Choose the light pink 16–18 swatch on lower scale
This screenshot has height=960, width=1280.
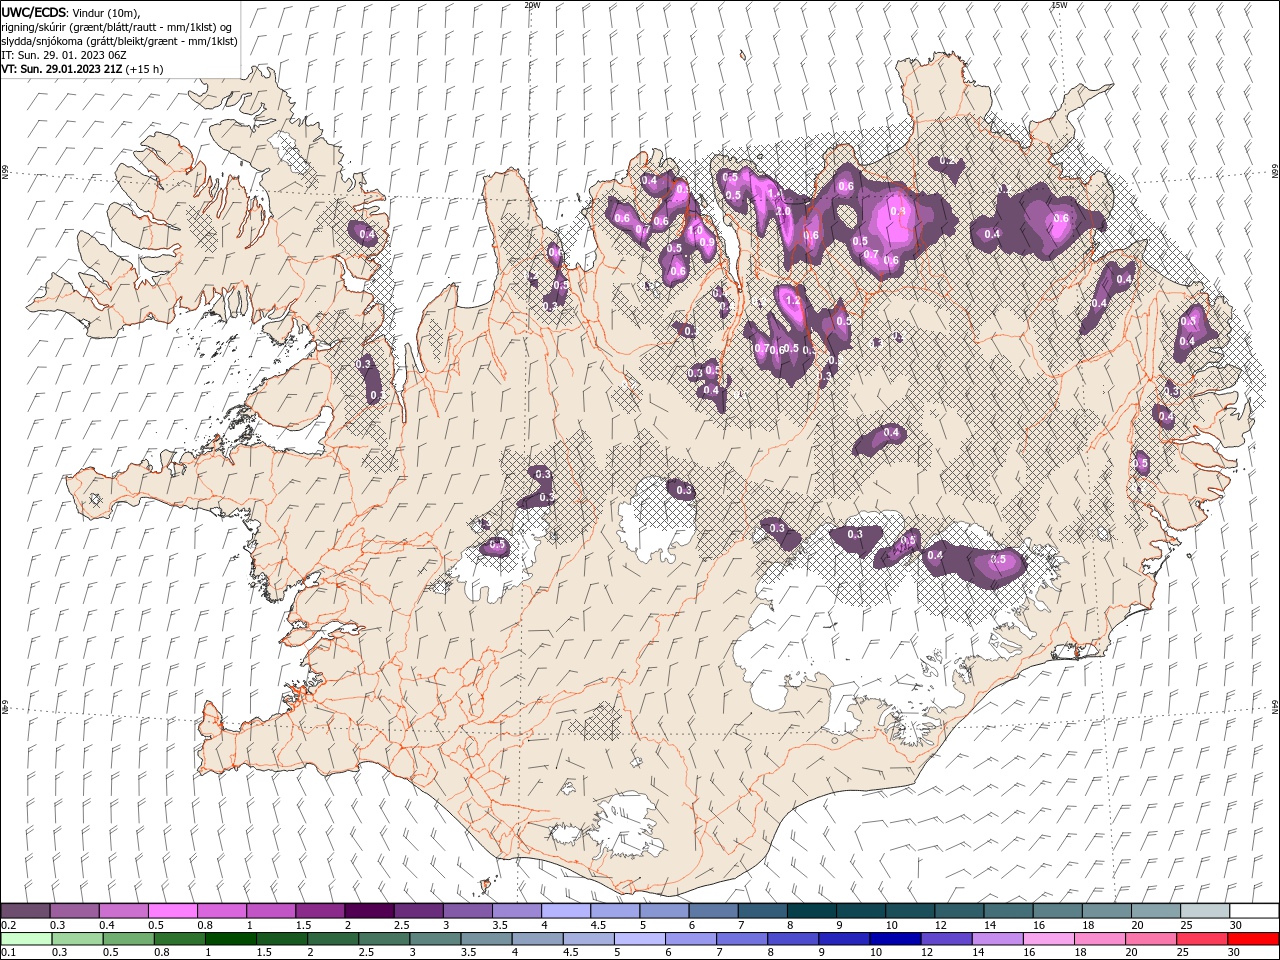pyautogui.click(x=1049, y=939)
